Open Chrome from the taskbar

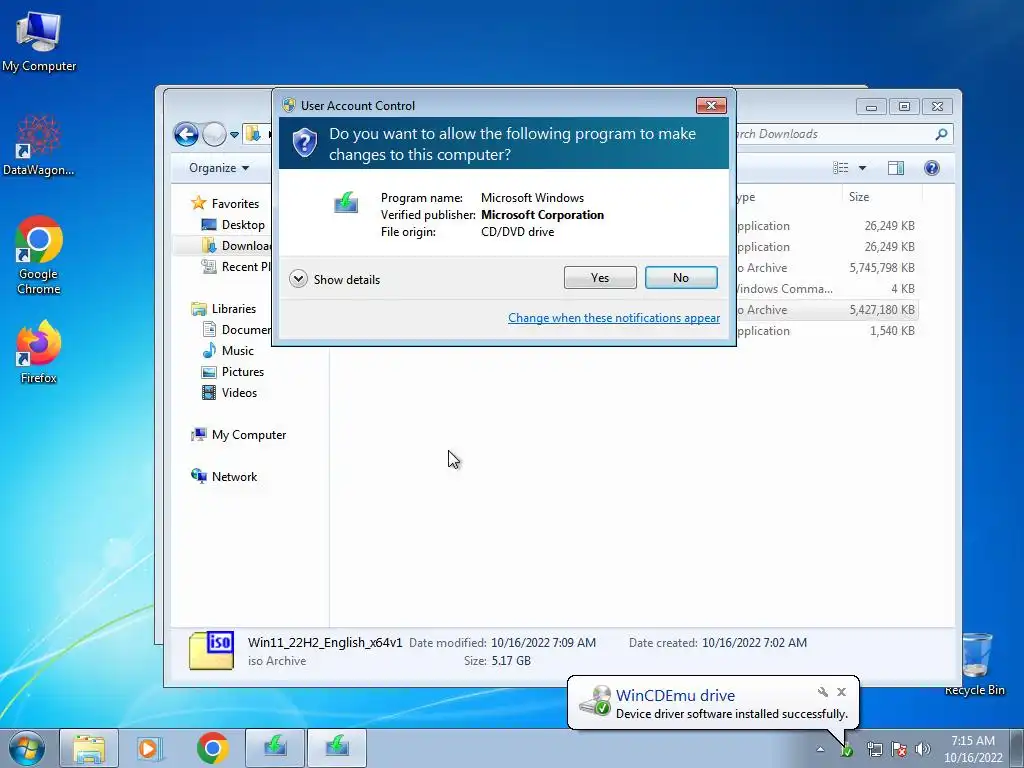point(212,748)
